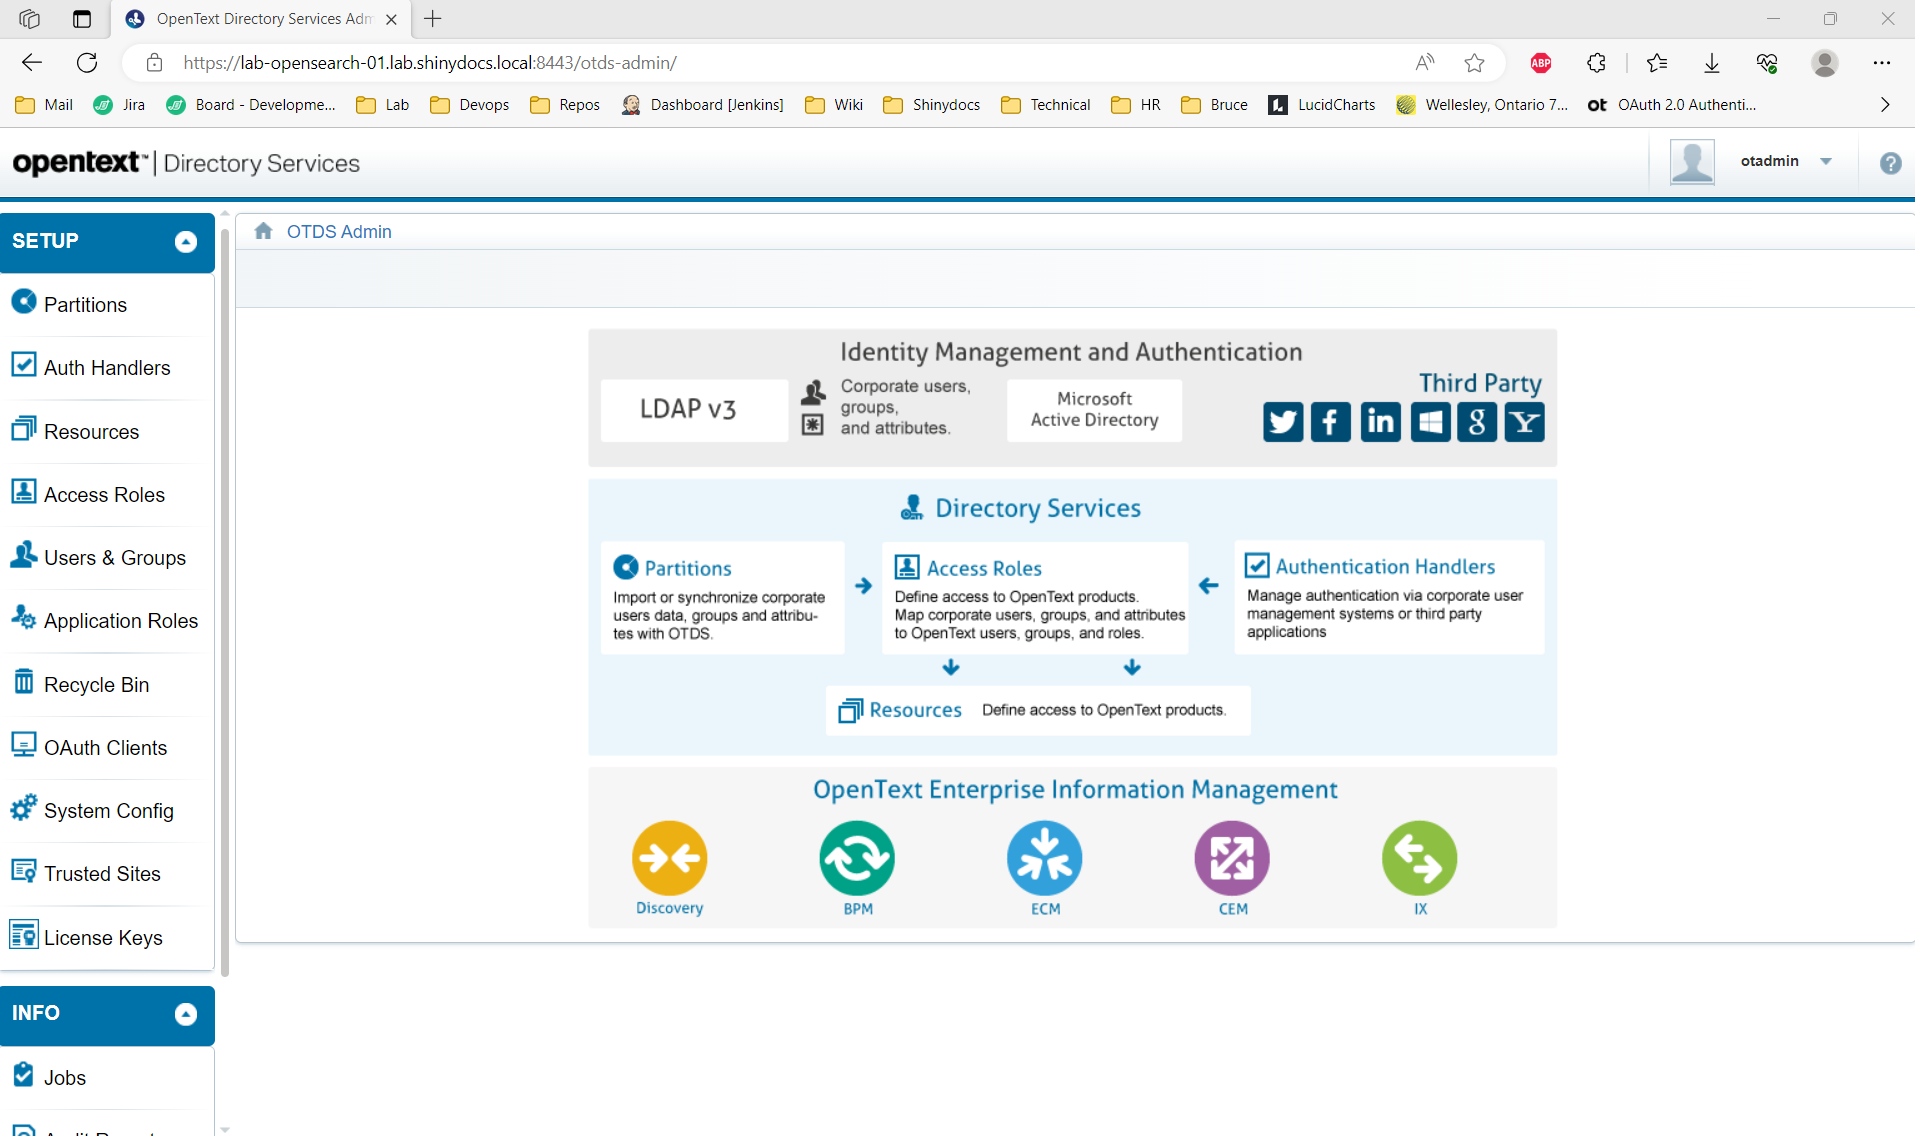Open the Shinydocs bookmarks folder
Viewport: 1915px width, 1136px height.
click(932, 105)
